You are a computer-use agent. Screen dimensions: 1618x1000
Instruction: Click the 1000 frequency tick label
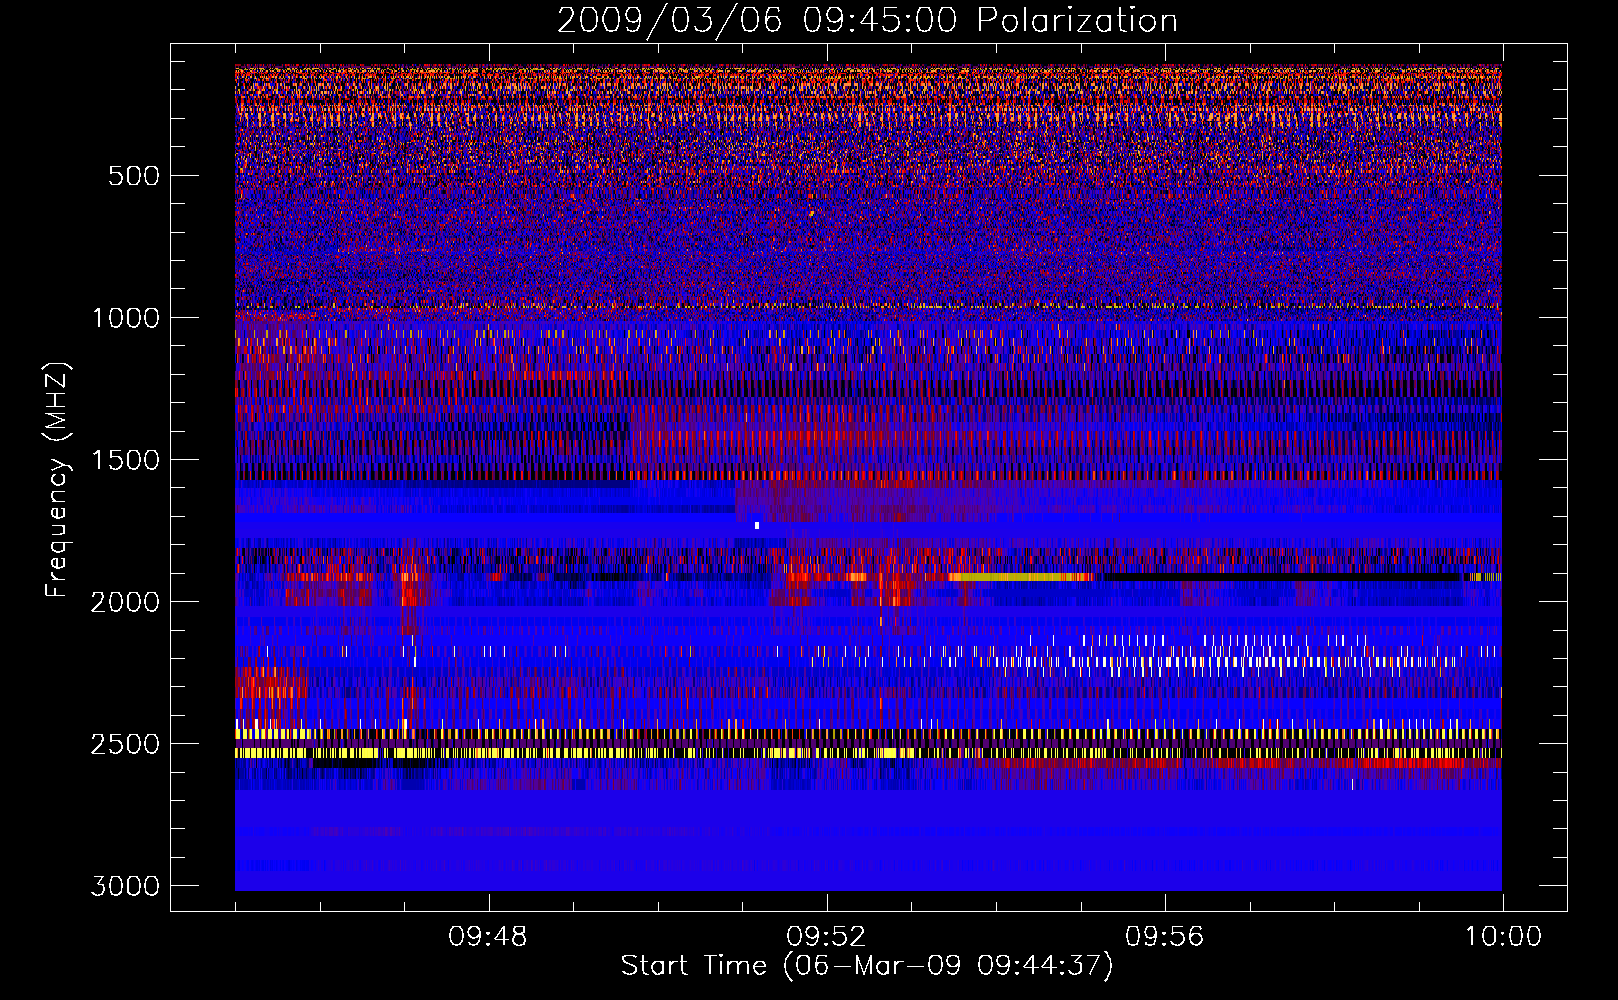pos(126,318)
